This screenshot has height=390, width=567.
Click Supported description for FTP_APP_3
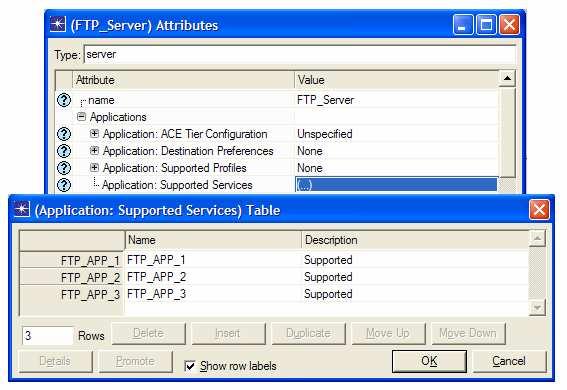pyautogui.click(x=415, y=294)
